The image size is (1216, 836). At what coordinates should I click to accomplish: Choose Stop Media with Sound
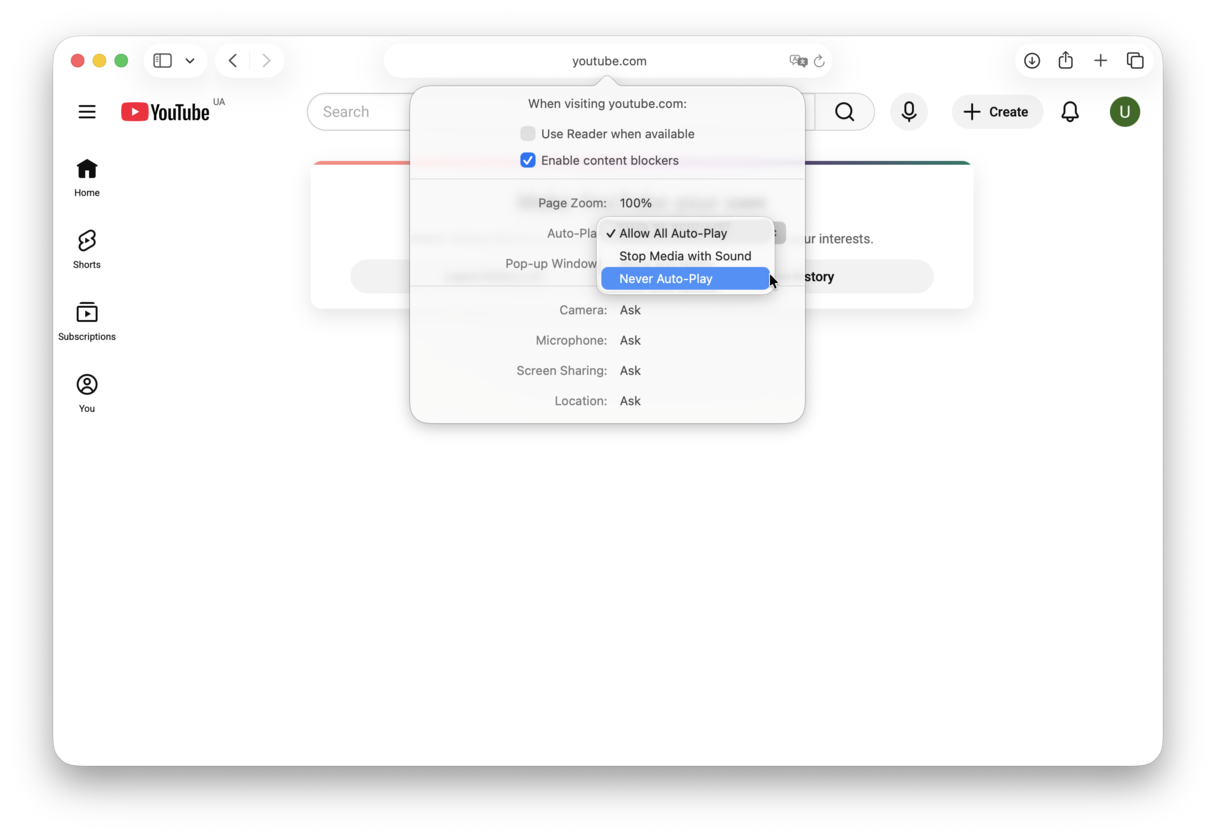[685, 256]
